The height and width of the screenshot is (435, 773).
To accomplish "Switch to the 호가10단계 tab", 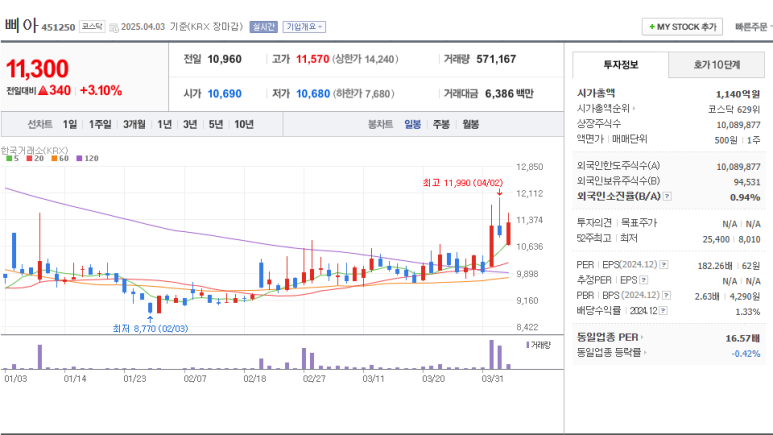I will click(x=716, y=65).
